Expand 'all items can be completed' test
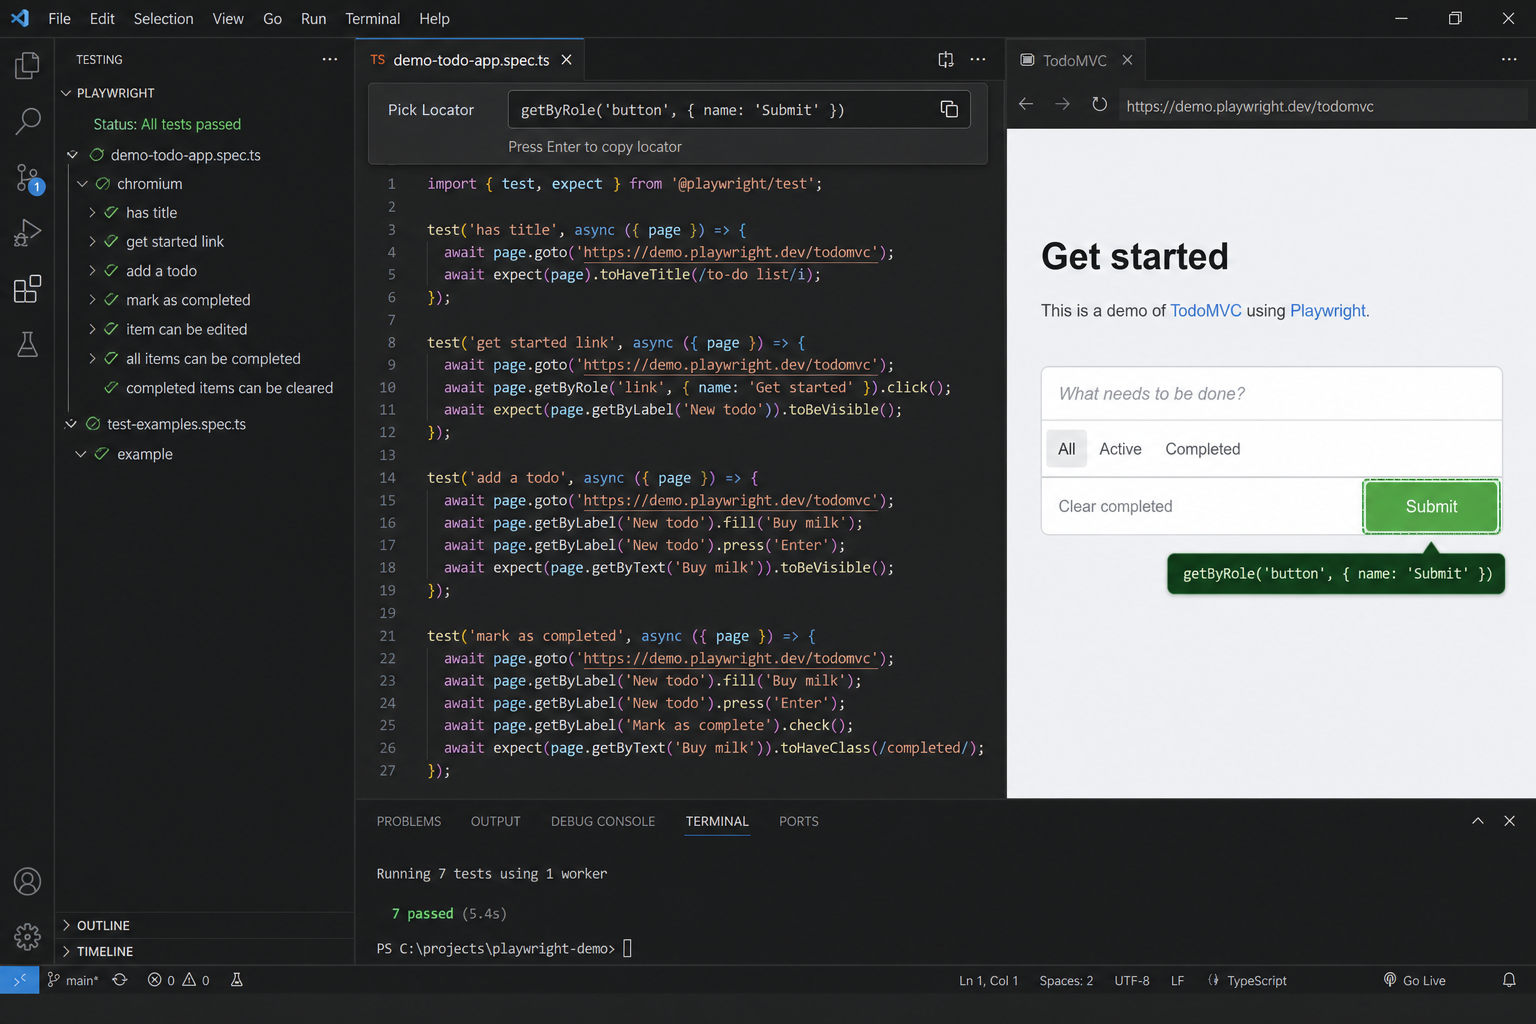This screenshot has height=1024, width=1536. (92, 358)
